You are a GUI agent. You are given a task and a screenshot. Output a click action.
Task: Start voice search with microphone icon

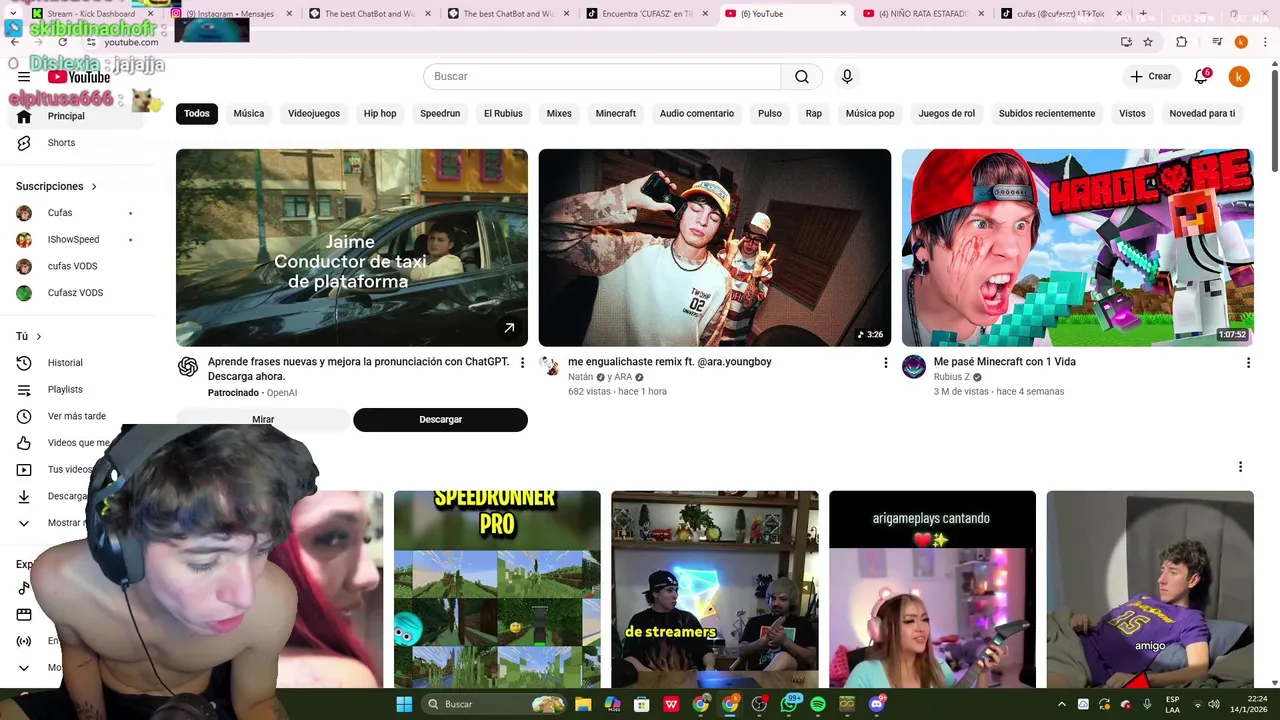(847, 77)
